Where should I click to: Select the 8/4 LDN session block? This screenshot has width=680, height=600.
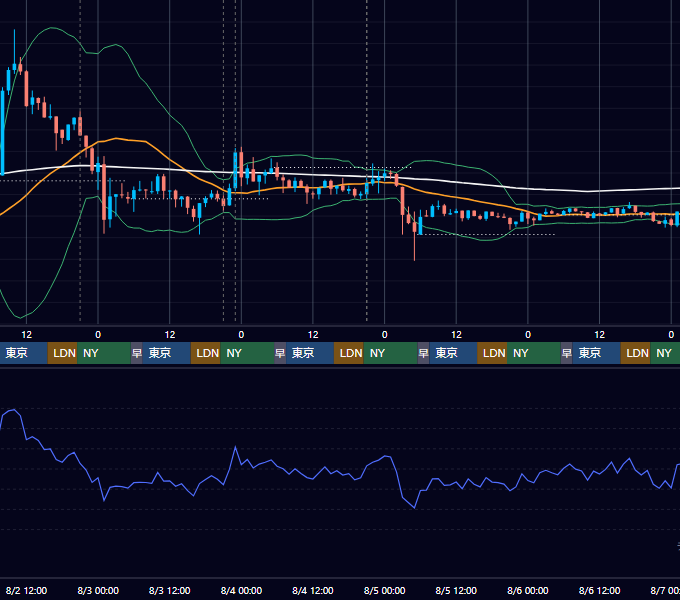click(x=349, y=353)
